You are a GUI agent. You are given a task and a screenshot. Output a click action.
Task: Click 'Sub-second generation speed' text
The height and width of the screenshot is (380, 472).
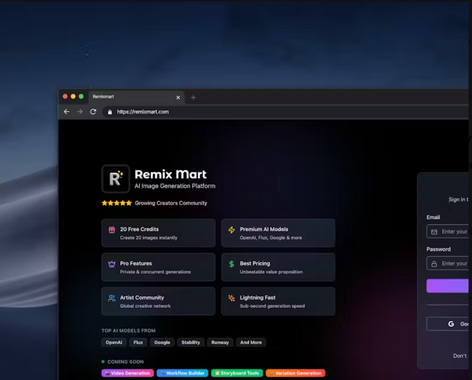pos(272,306)
